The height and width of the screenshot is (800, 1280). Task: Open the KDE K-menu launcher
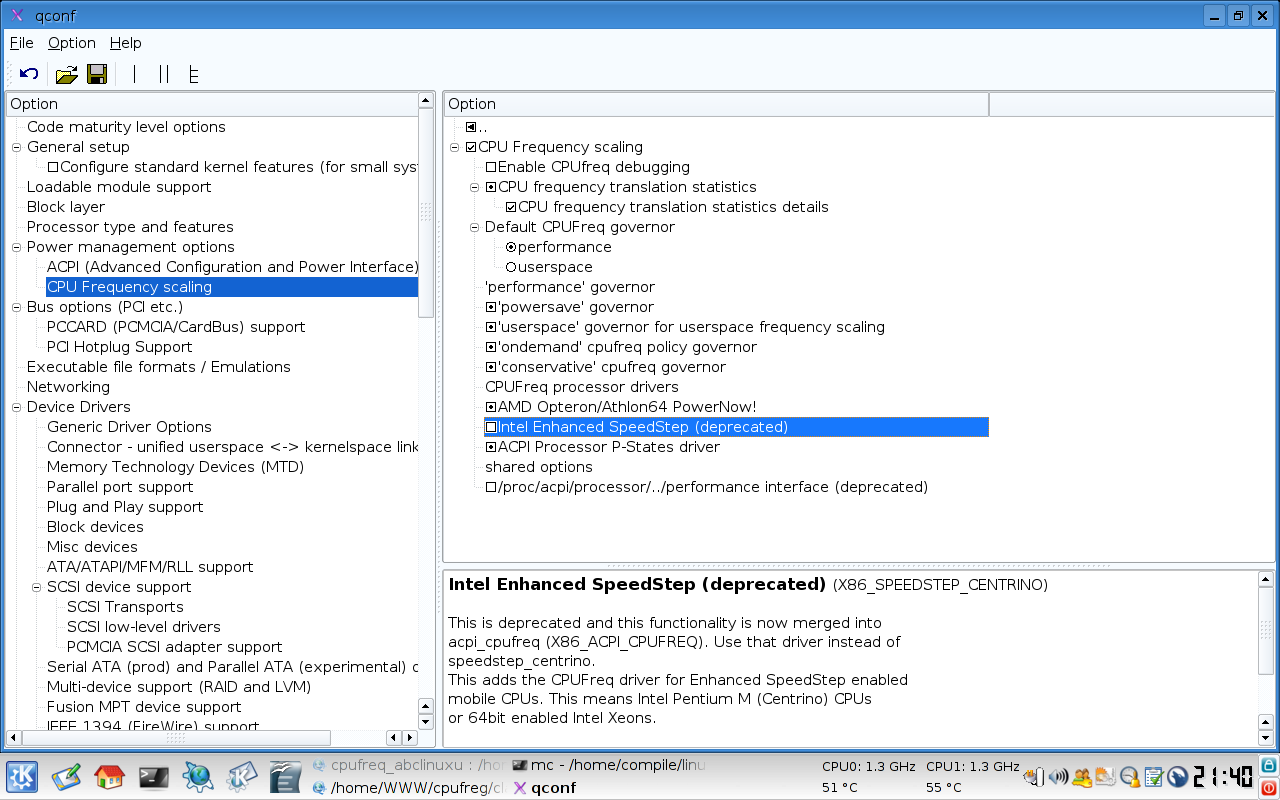tap(22, 777)
